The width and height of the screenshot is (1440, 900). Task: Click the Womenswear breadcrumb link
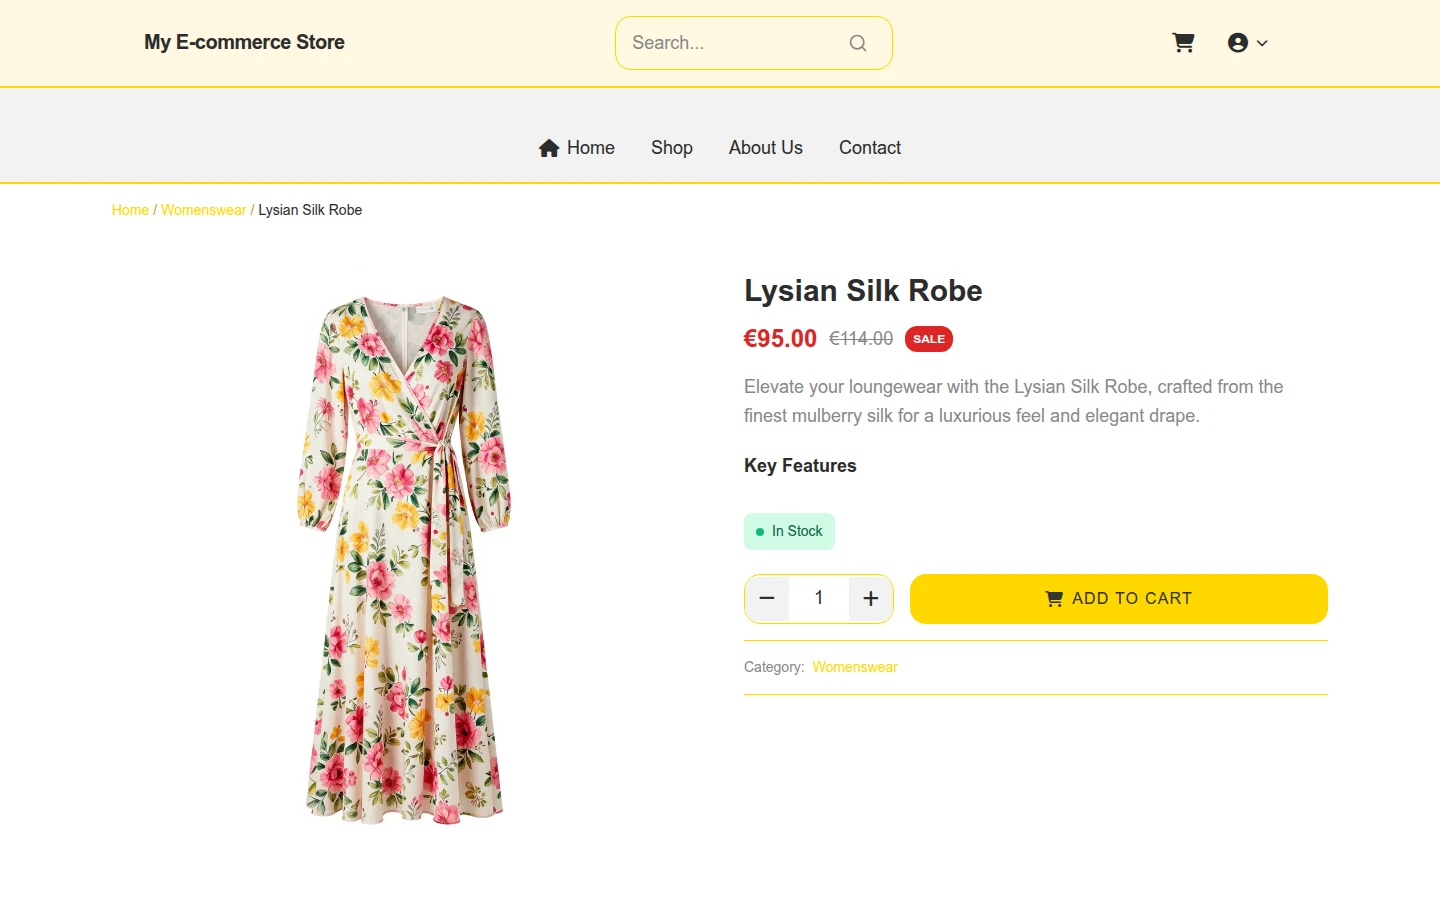(203, 210)
